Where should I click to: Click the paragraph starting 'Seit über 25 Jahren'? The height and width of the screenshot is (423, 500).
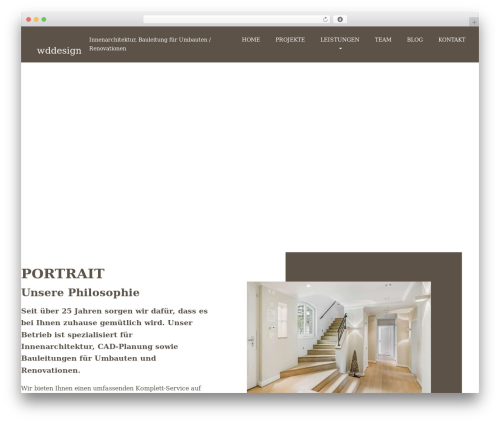pos(114,340)
